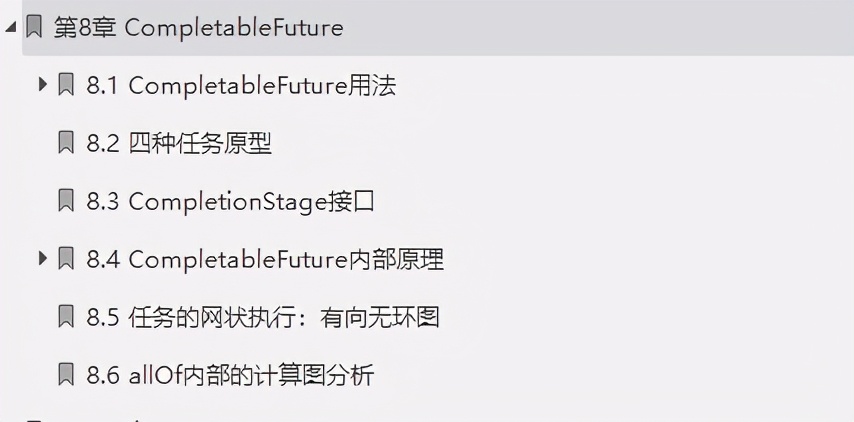Image resolution: width=854 pixels, height=422 pixels.
Task: Click bookmark icon beside 8.5 任务的网状执行
Action: tap(66, 317)
